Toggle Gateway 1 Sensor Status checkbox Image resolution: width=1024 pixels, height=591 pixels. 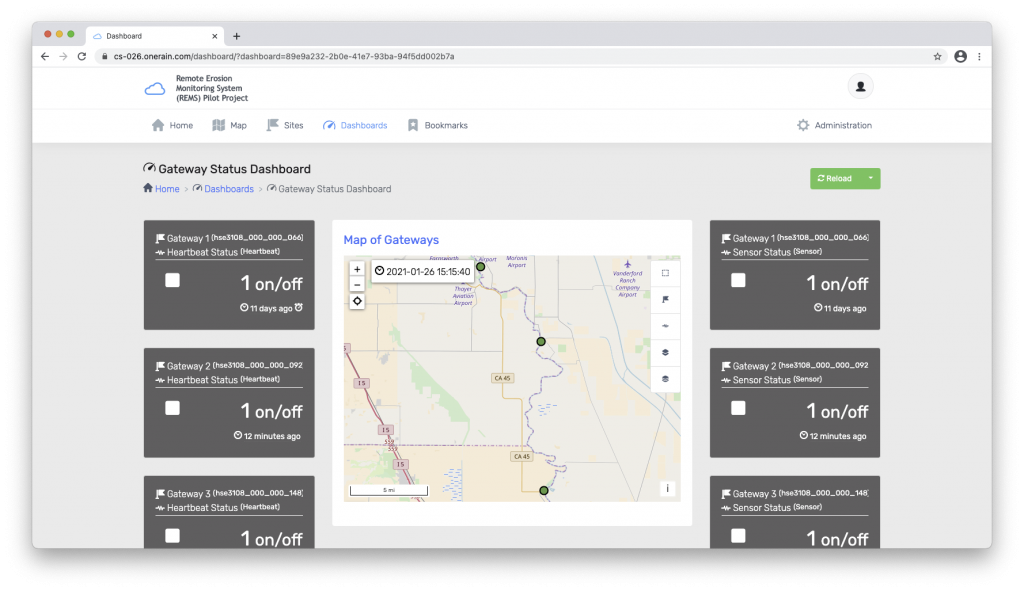tap(738, 280)
